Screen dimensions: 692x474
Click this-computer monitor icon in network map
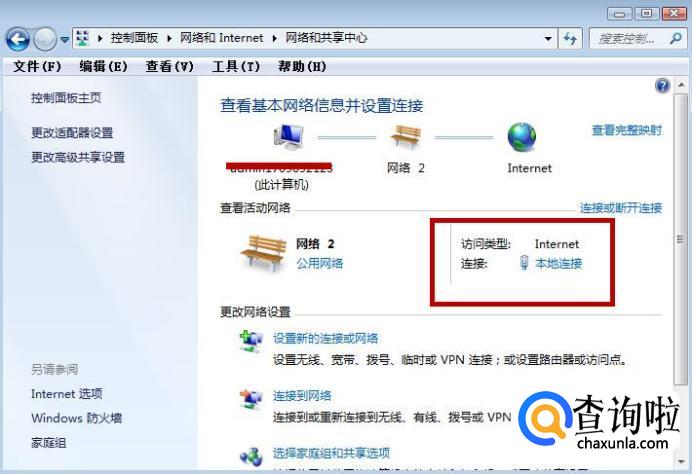289,136
